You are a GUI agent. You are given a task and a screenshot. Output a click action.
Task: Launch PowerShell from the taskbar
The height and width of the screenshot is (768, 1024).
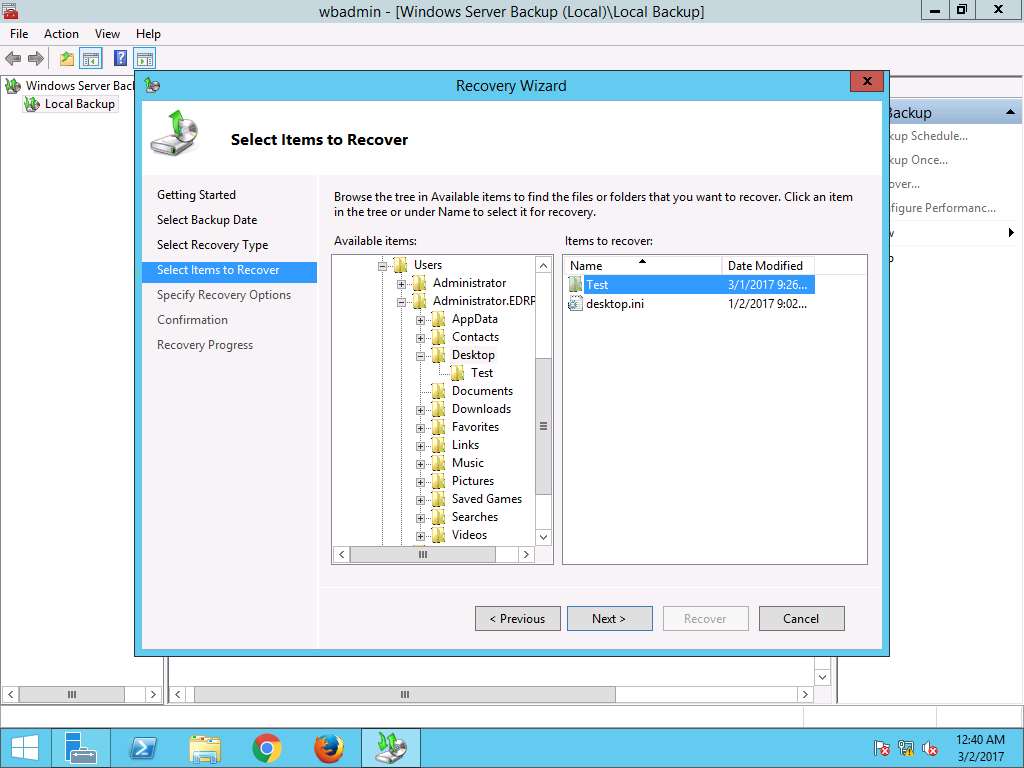[x=142, y=748]
